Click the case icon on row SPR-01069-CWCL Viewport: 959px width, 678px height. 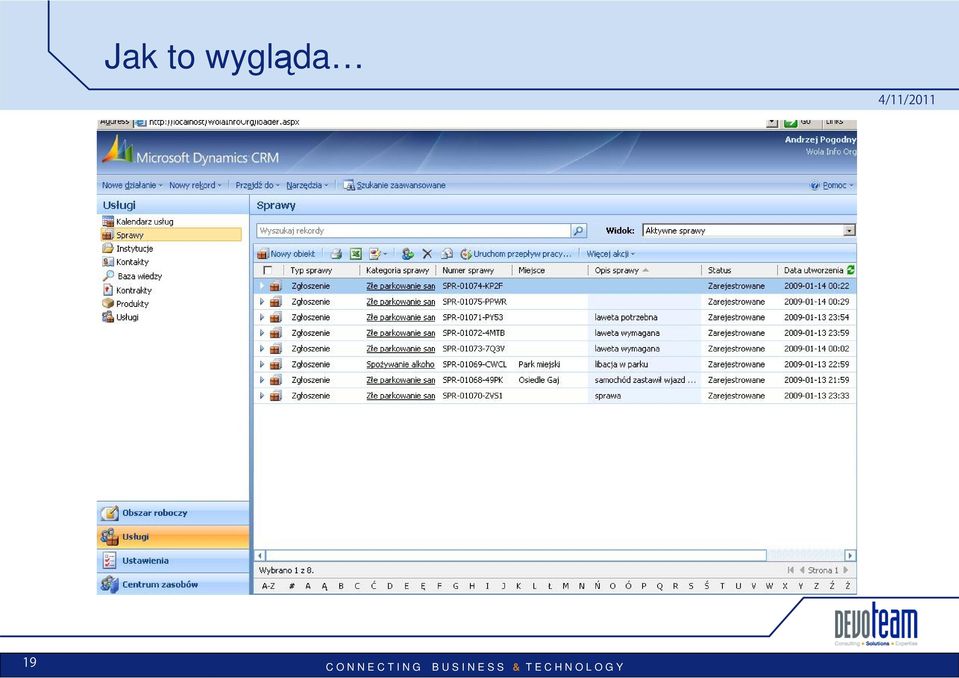(x=275, y=364)
